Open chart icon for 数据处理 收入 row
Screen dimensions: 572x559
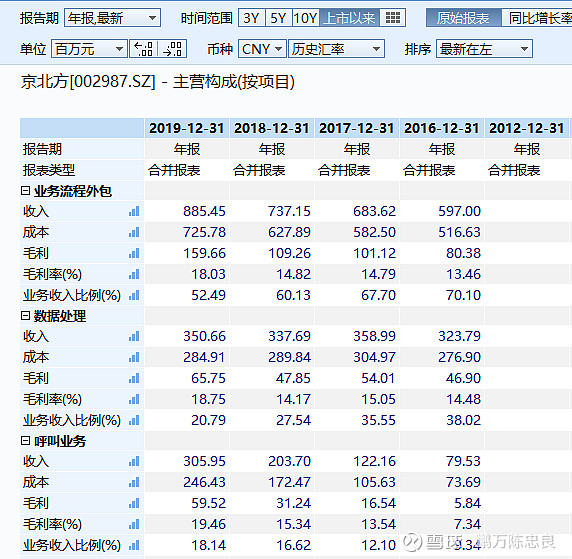(134, 336)
